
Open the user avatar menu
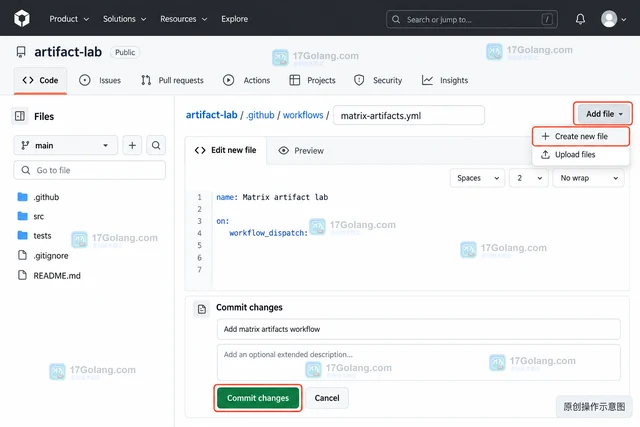coord(609,19)
